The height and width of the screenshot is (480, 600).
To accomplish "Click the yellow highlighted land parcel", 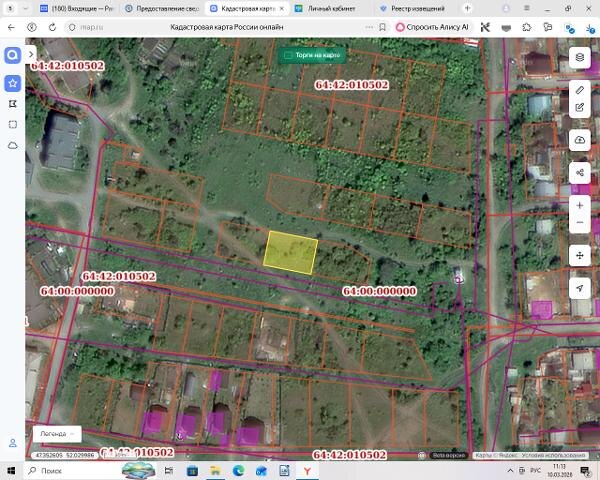I will pos(291,253).
